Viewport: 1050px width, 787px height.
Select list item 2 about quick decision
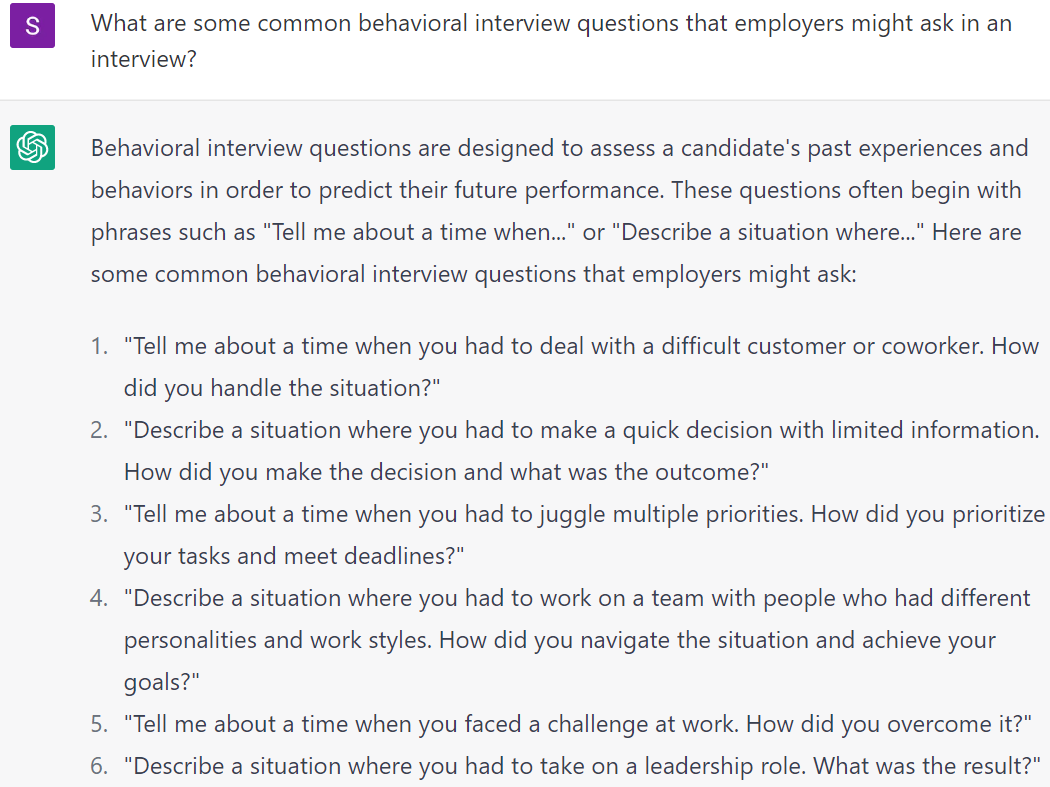tap(581, 451)
